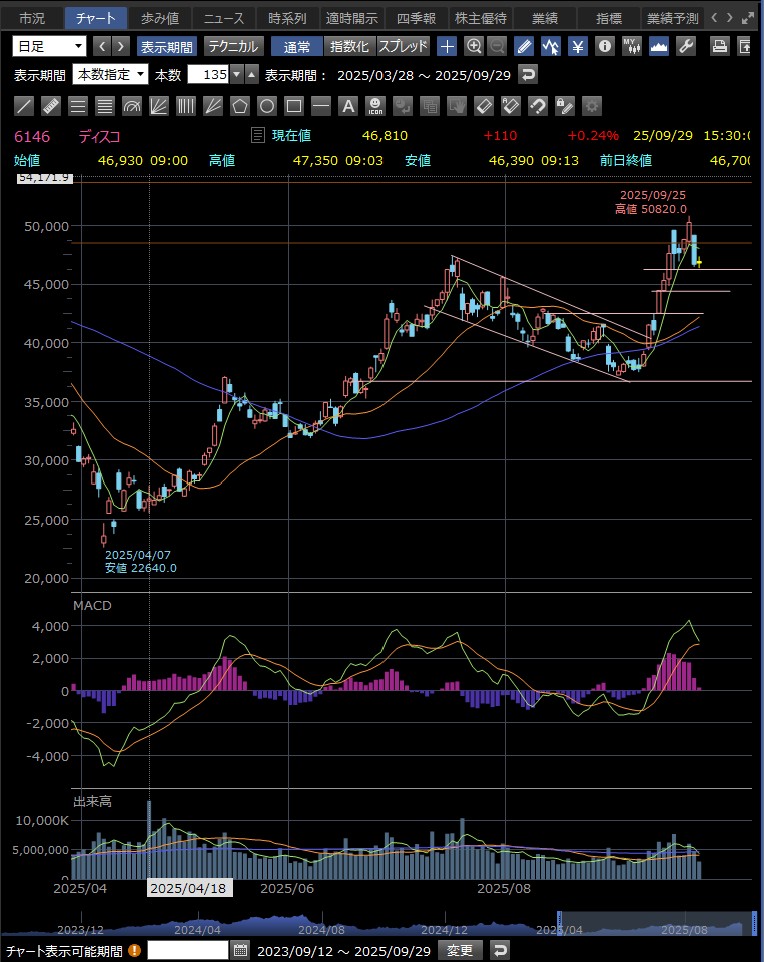Click the zoom in magnifier icon
The height and width of the screenshot is (962, 764).
point(474,46)
